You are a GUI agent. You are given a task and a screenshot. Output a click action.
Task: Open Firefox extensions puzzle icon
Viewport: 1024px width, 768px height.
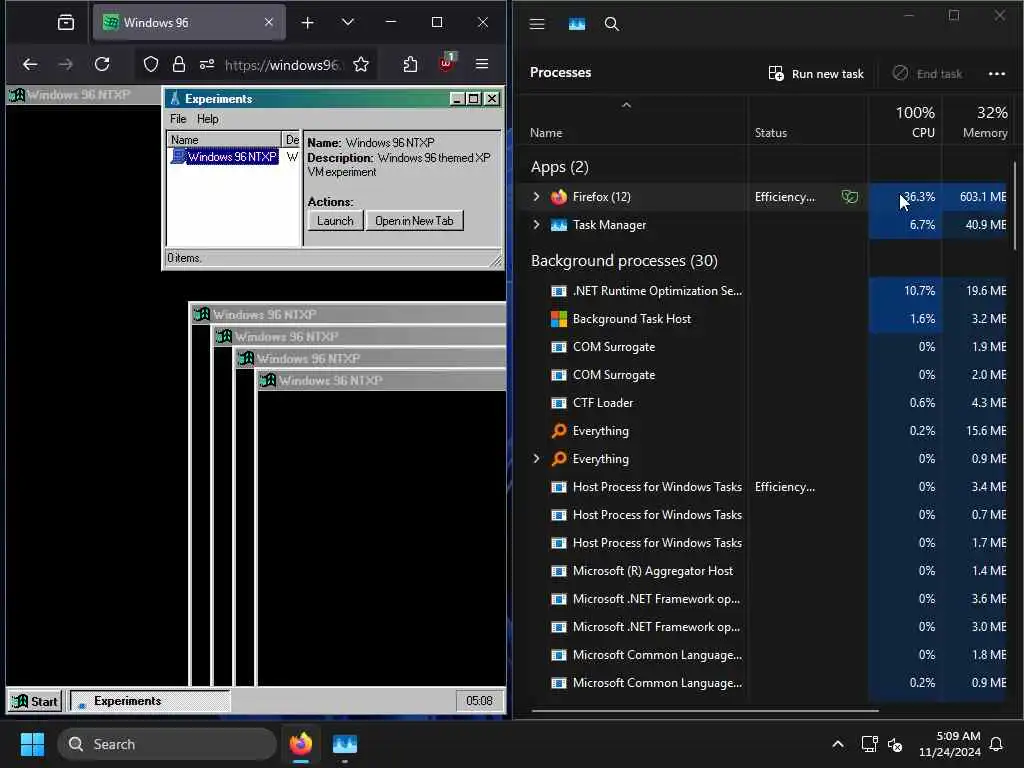coord(410,64)
